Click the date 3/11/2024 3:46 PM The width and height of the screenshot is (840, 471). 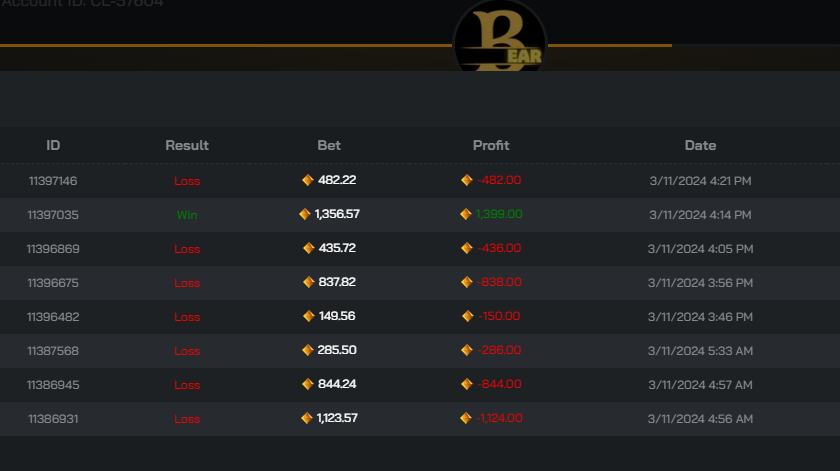pyautogui.click(x=700, y=317)
